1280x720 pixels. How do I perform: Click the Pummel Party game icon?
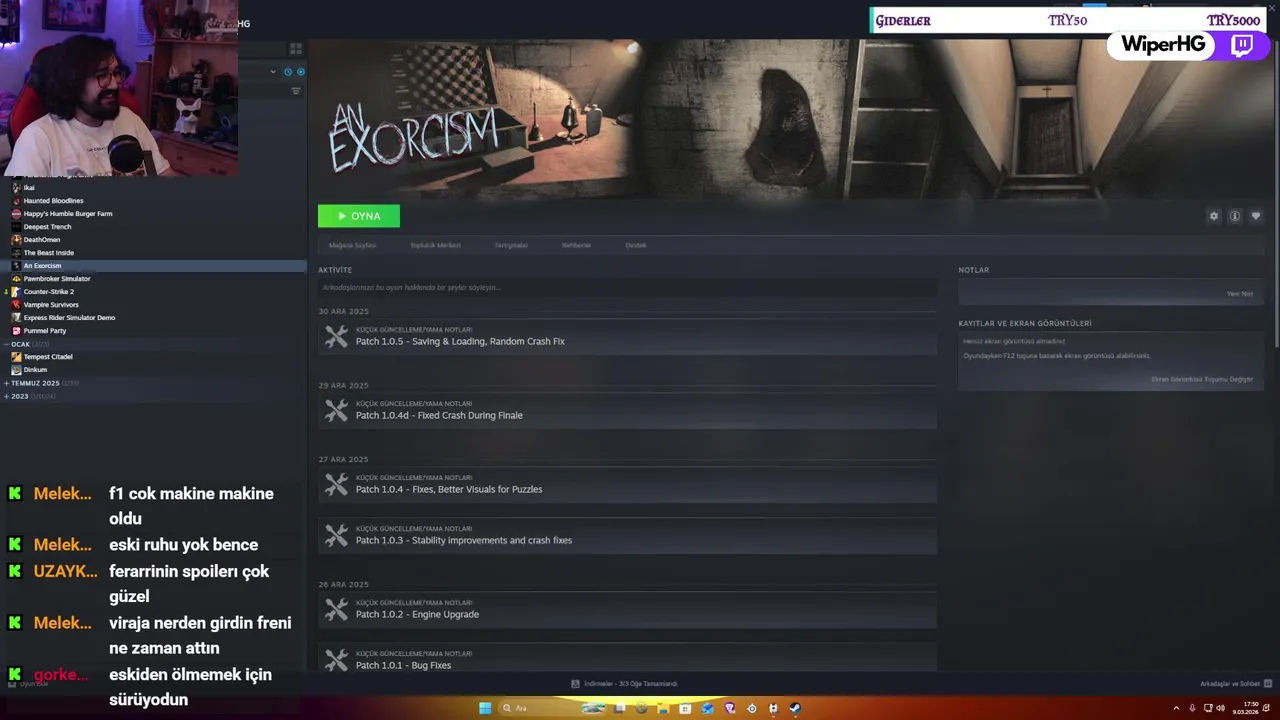[16, 330]
